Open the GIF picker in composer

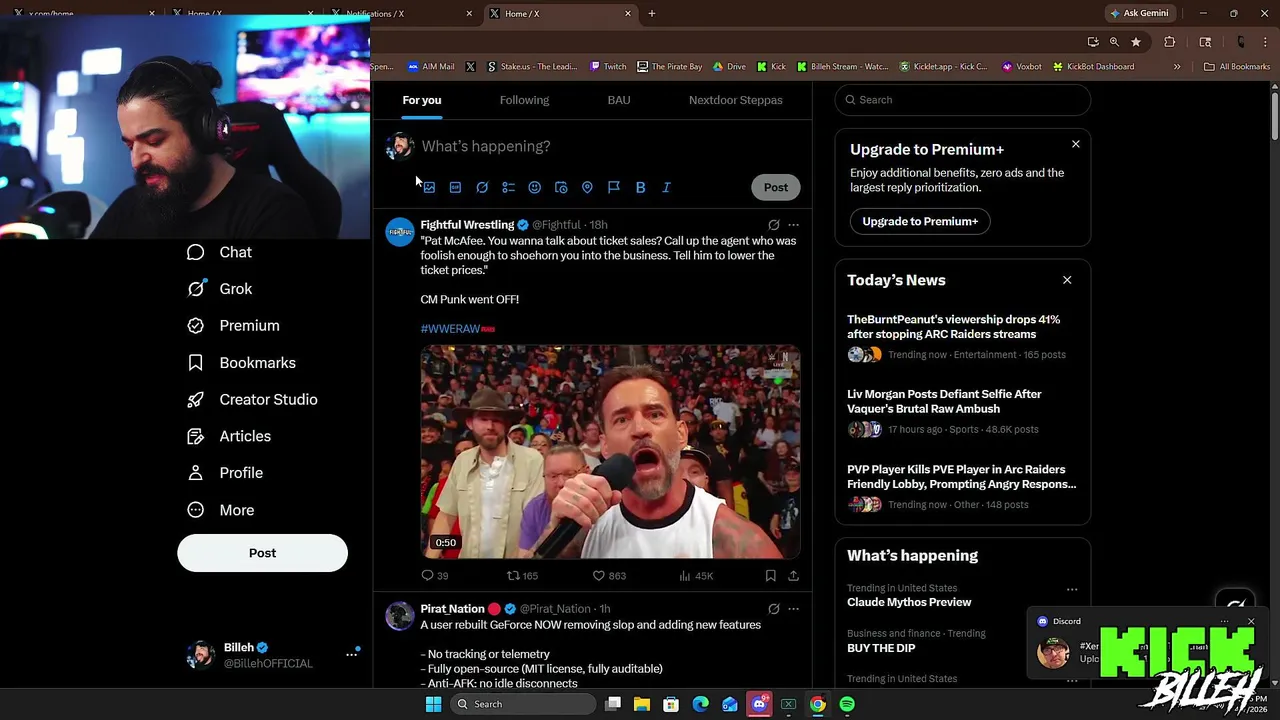[455, 187]
